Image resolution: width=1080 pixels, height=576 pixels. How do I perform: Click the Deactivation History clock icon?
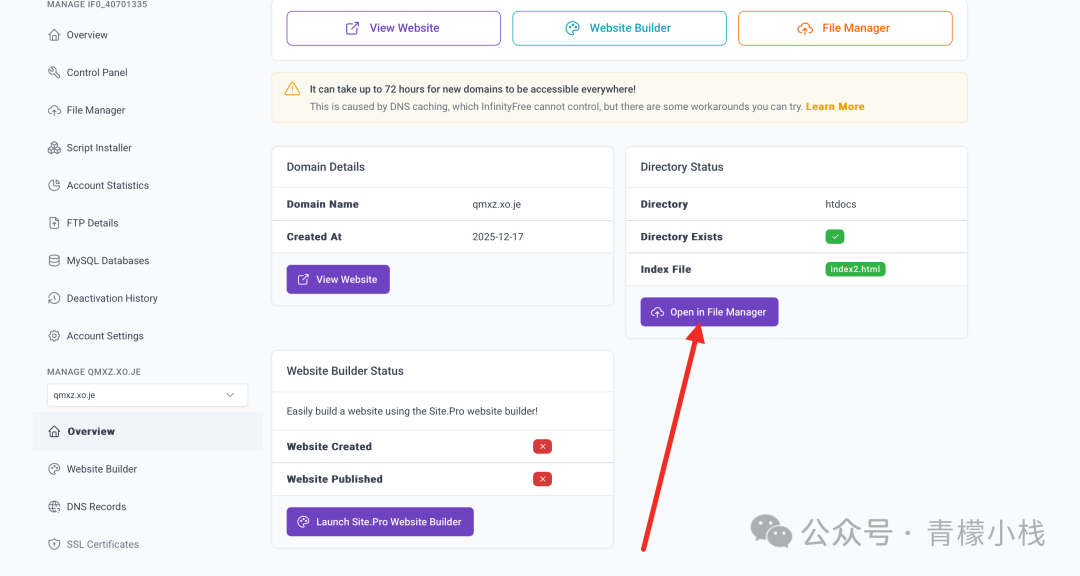click(x=54, y=299)
